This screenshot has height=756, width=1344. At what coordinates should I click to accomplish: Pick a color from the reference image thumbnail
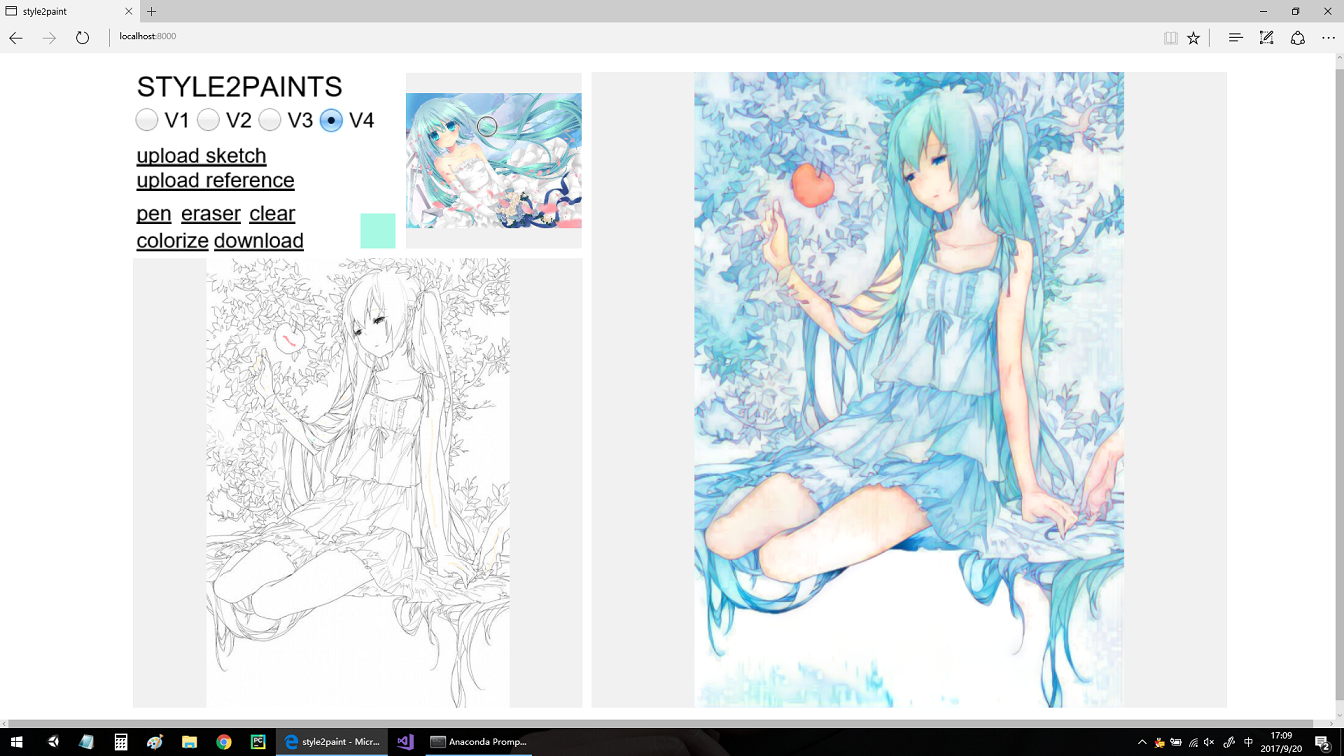[x=494, y=161]
